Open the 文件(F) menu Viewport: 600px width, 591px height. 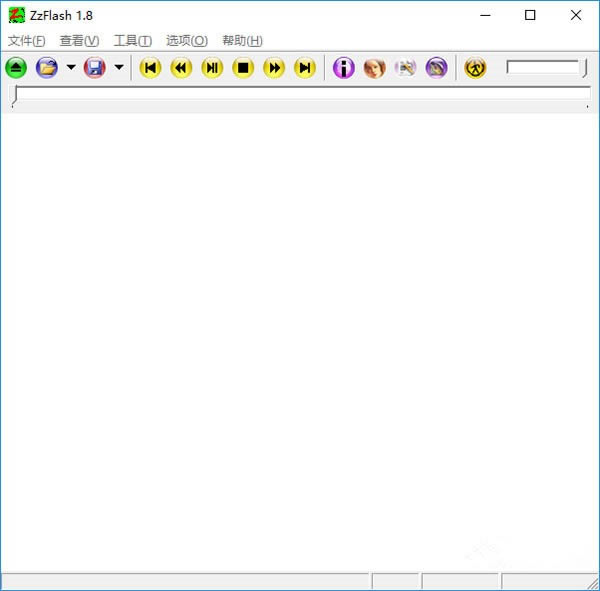click(x=26, y=41)
